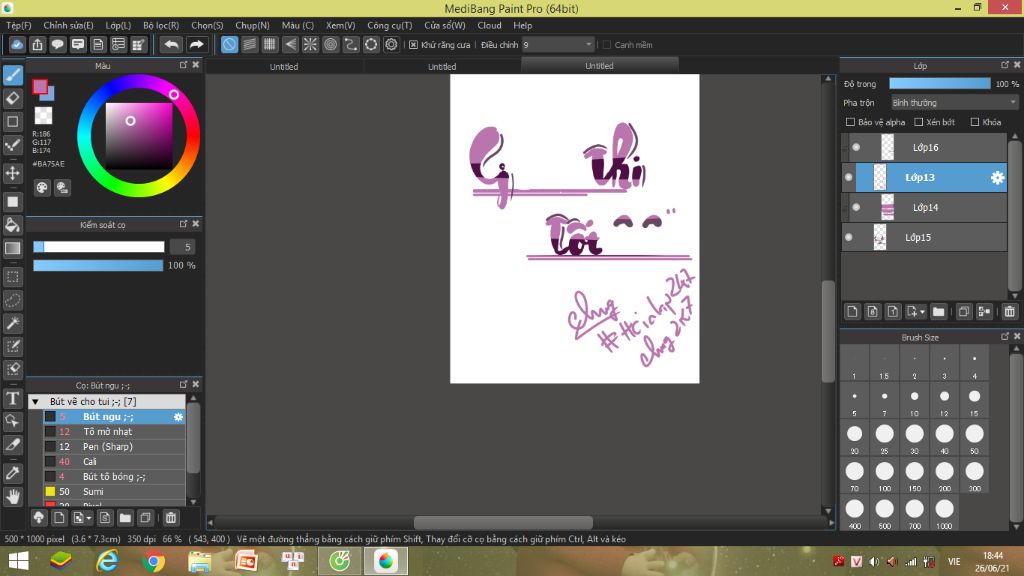Duplicate the layer in Lớp panel
This screenshot has height=576, width=1024.
[963, 312]
